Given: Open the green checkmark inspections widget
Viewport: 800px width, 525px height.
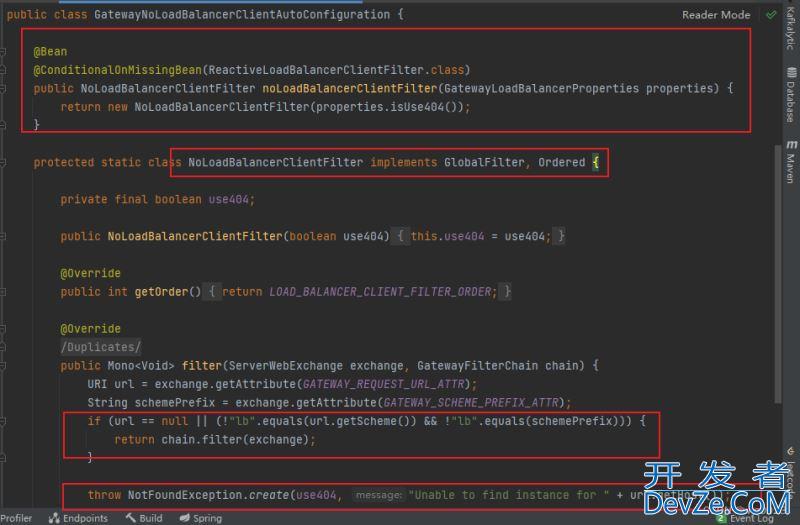Looking at the screenshot, I should [771, 15].
